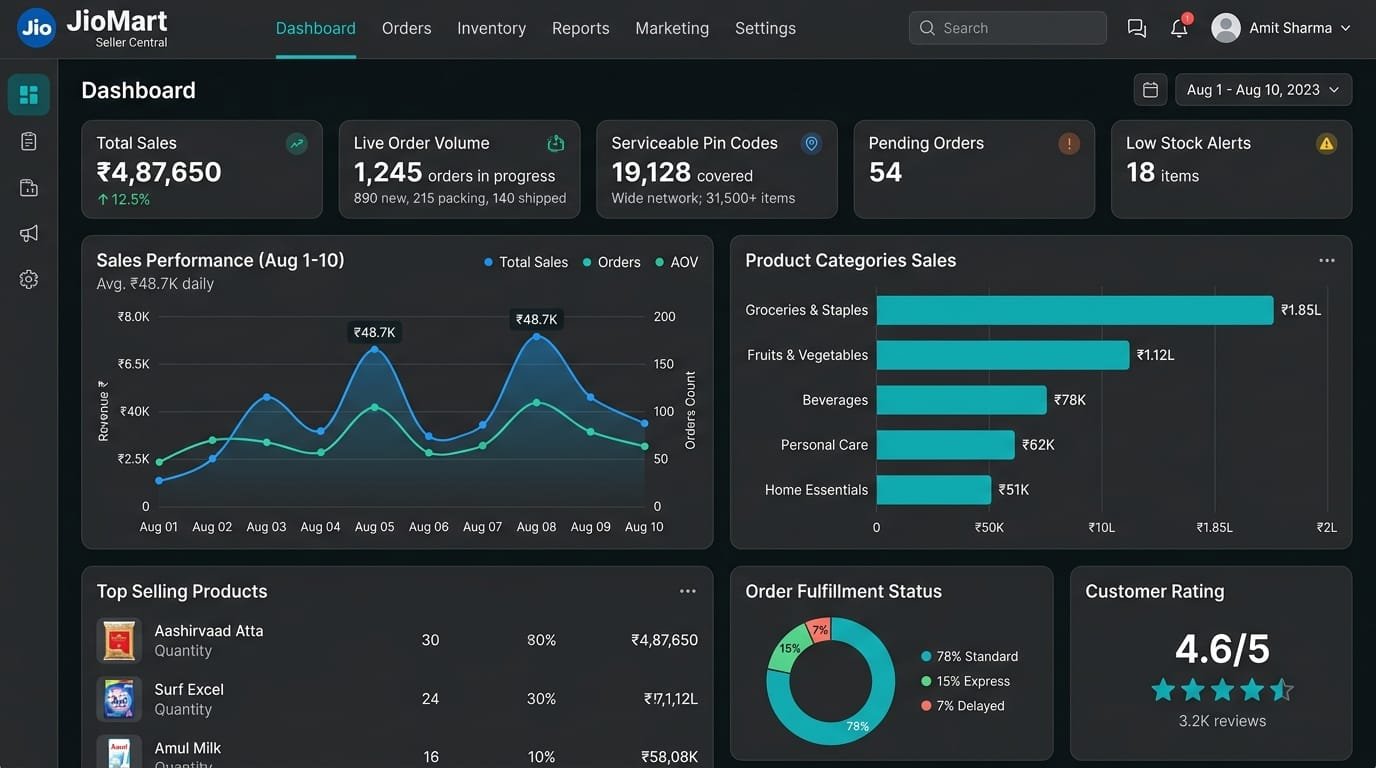Open the inventory box icon in sidebar

29,188
